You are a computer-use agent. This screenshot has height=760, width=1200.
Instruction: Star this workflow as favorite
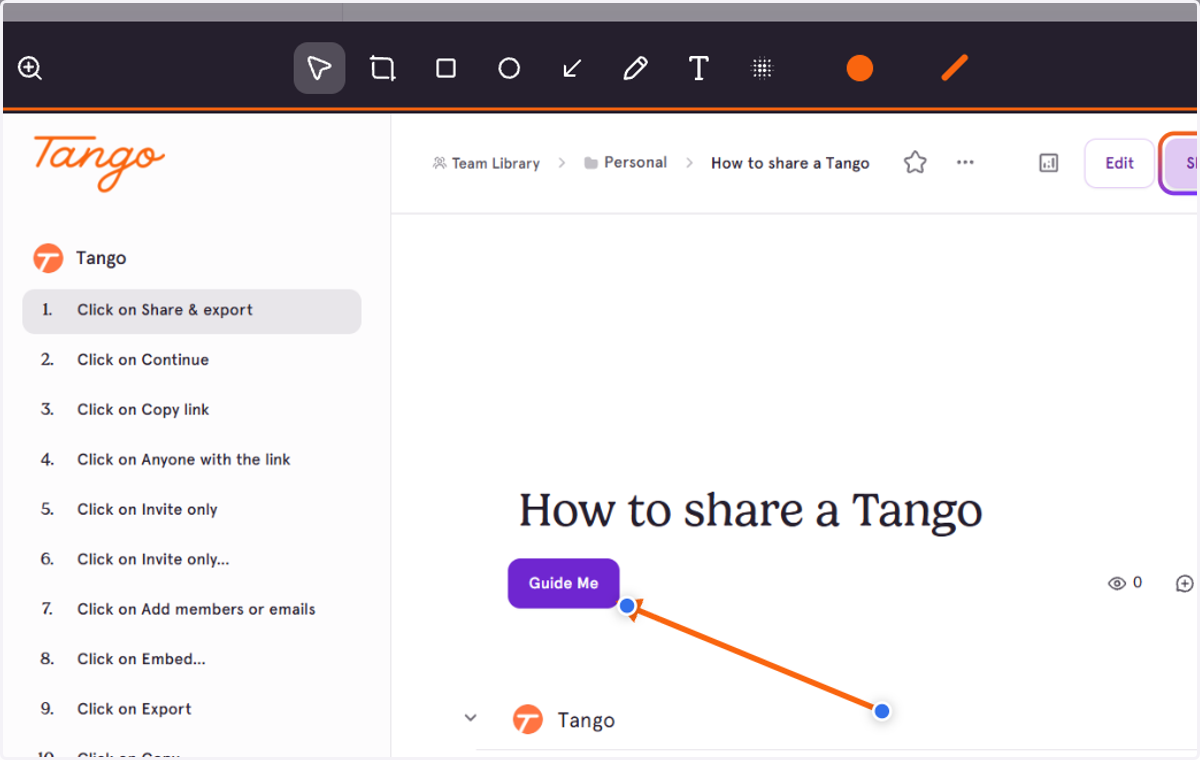coord(915,162)
